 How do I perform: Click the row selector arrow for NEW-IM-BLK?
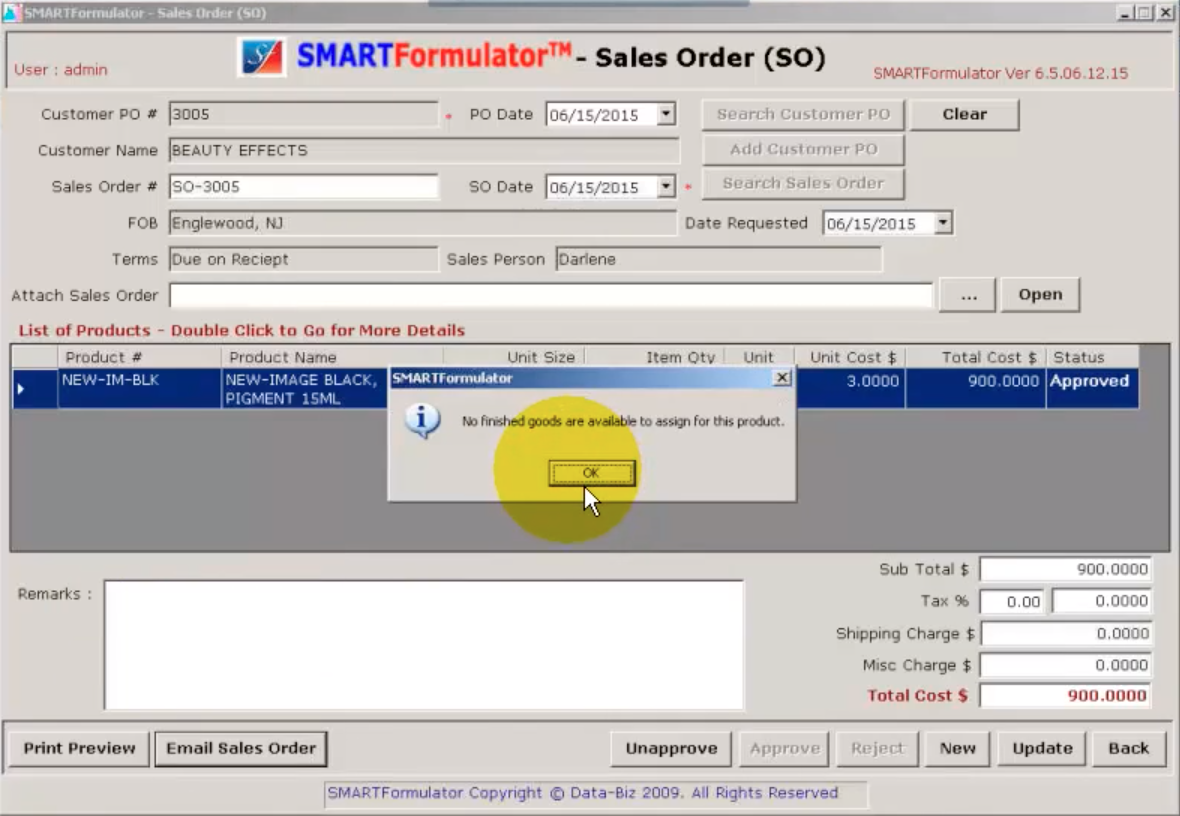coord(35,388)
